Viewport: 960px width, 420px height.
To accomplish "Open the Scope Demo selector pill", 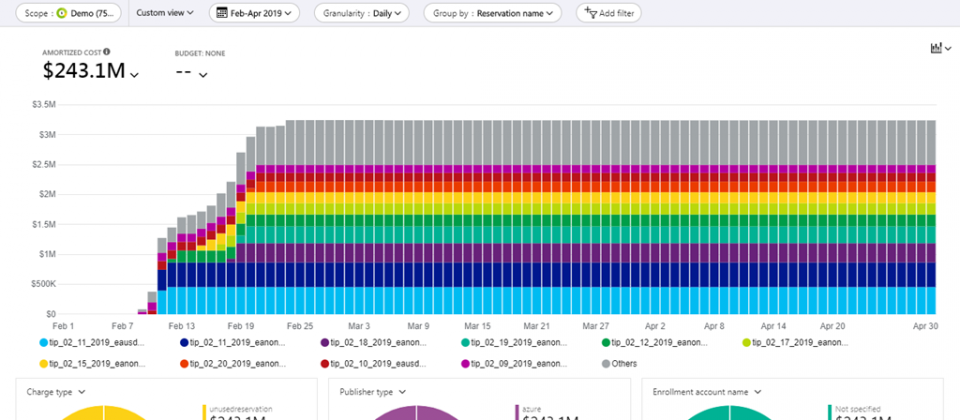I will (69, 13).
